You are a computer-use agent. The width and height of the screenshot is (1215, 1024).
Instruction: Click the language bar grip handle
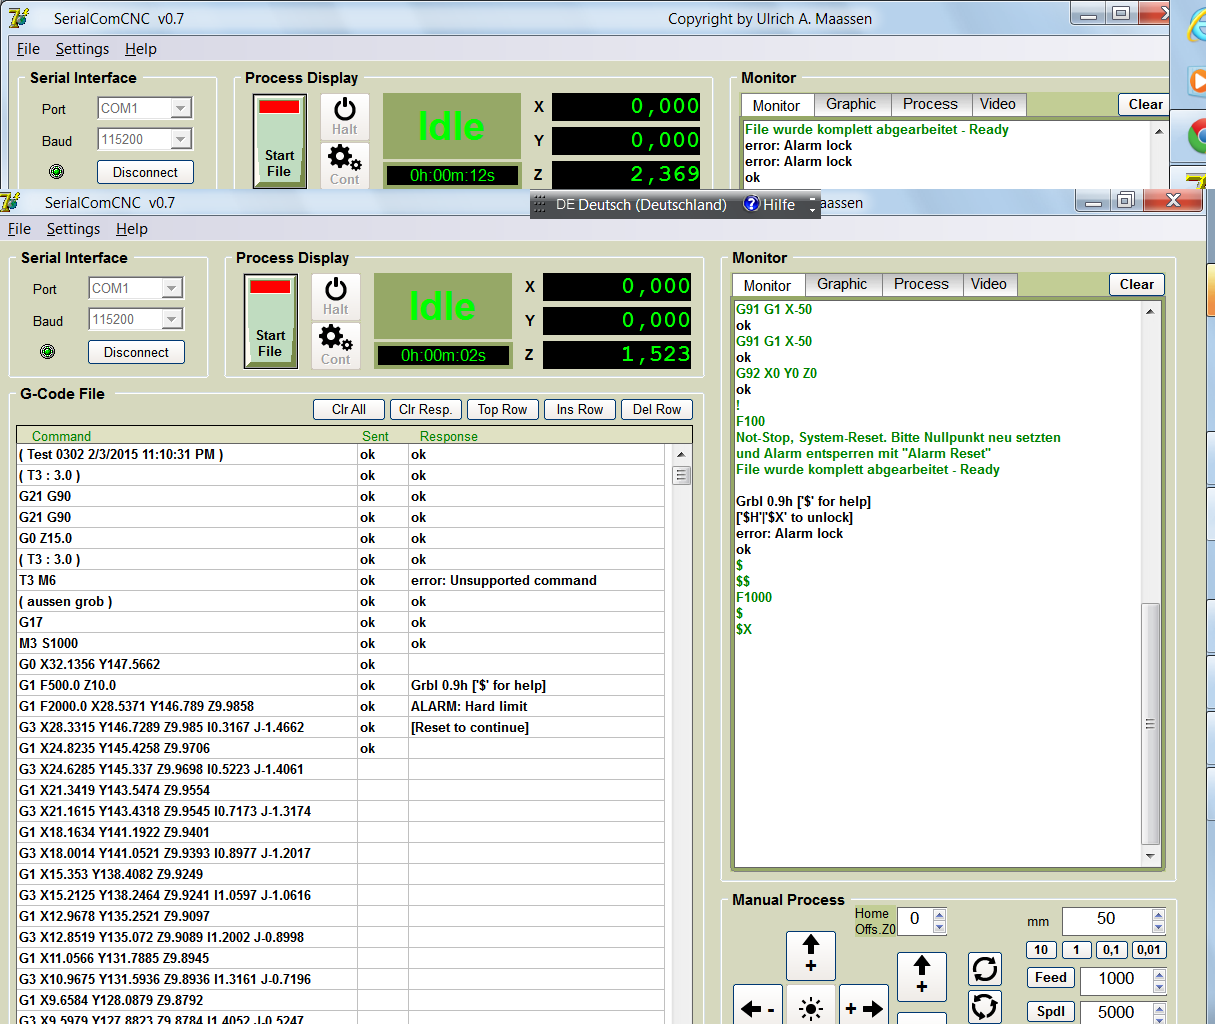click(x=540, y=204)
